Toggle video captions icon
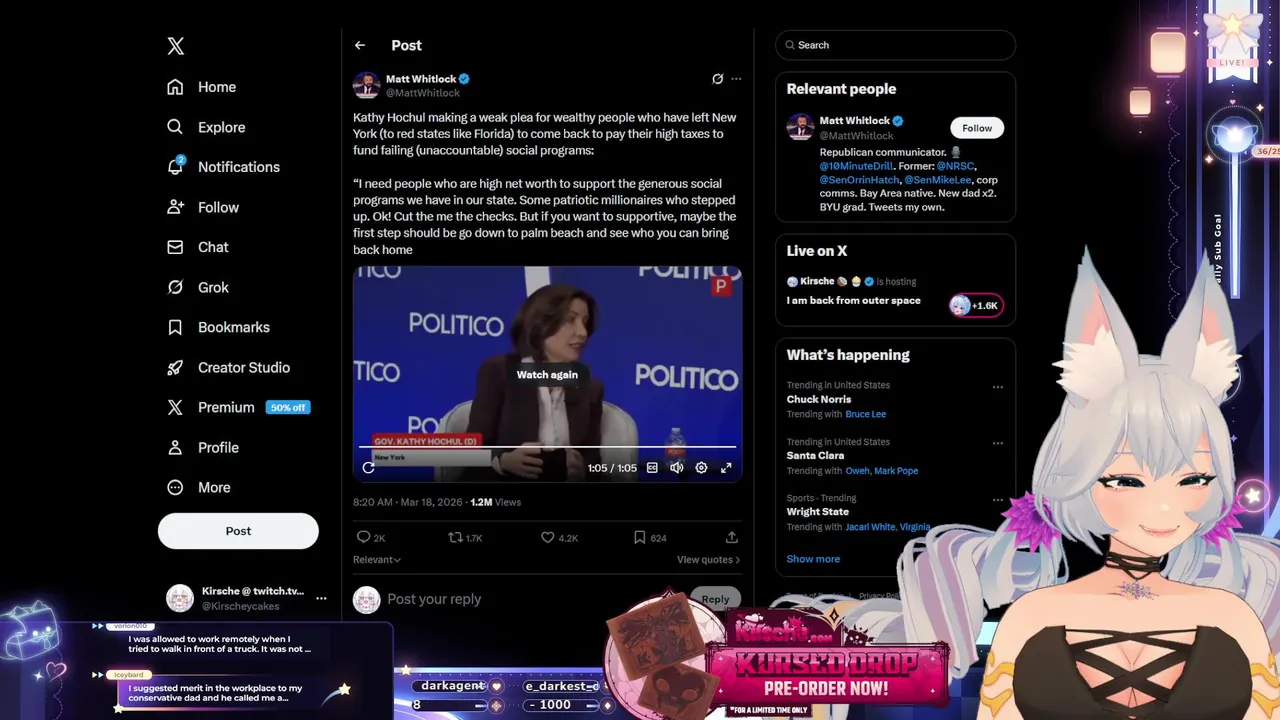This screenshot has height=720, width=1280. tap(652, 467)
